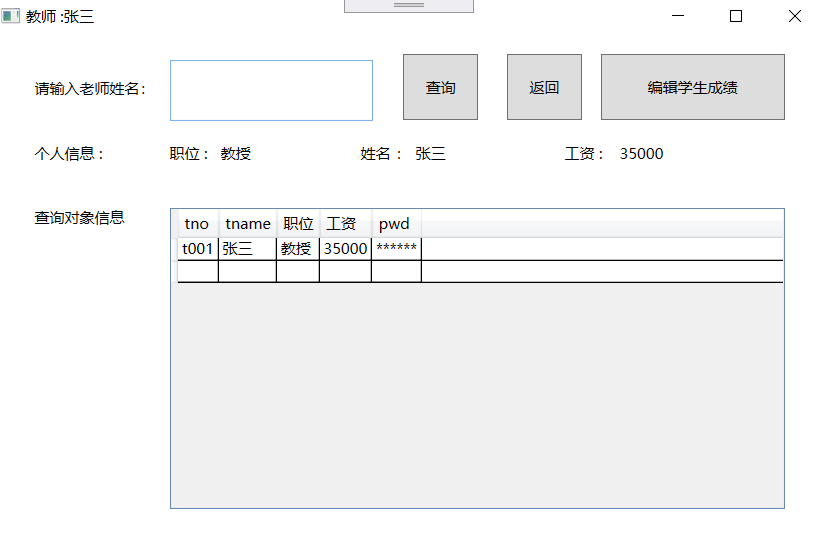Viewport: 814px width, 536px height.
Task: Close the teacher window
Action: [794, 16]
